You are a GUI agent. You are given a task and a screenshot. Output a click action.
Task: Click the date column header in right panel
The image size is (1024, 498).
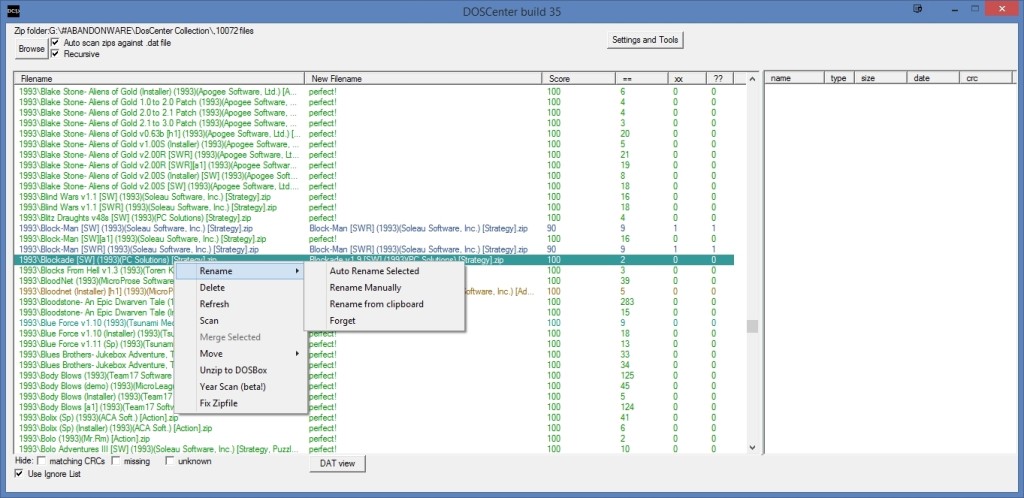tap(933, 78)
